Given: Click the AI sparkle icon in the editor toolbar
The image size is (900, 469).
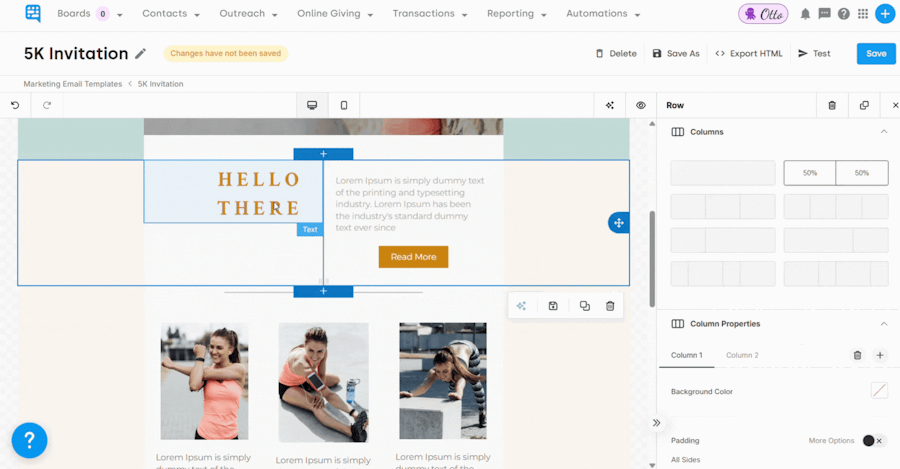Looking at the screenshot, I should (610, 105).
